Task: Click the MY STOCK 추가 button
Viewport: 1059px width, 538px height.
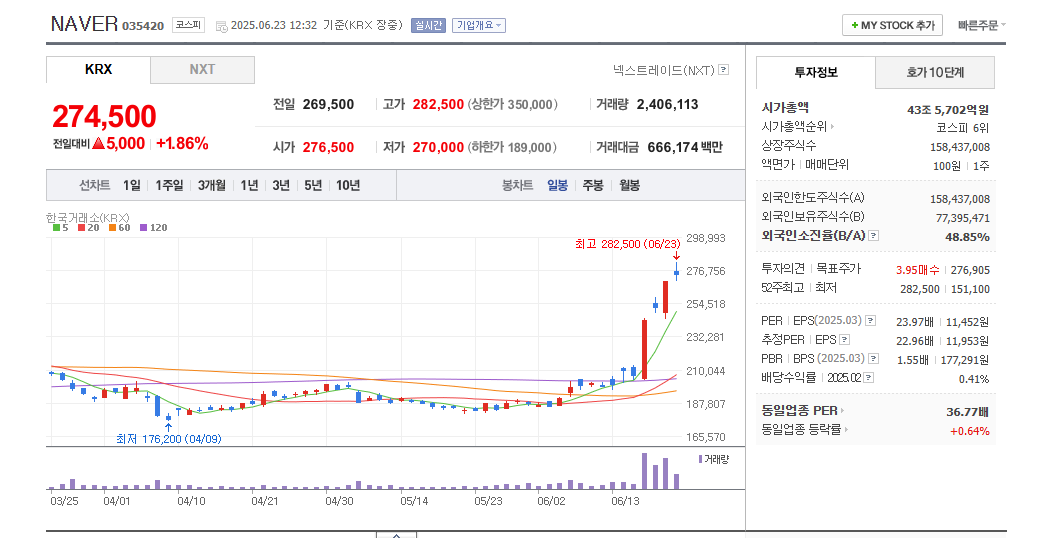Action: pyautogui.click(x=892, y=25)
